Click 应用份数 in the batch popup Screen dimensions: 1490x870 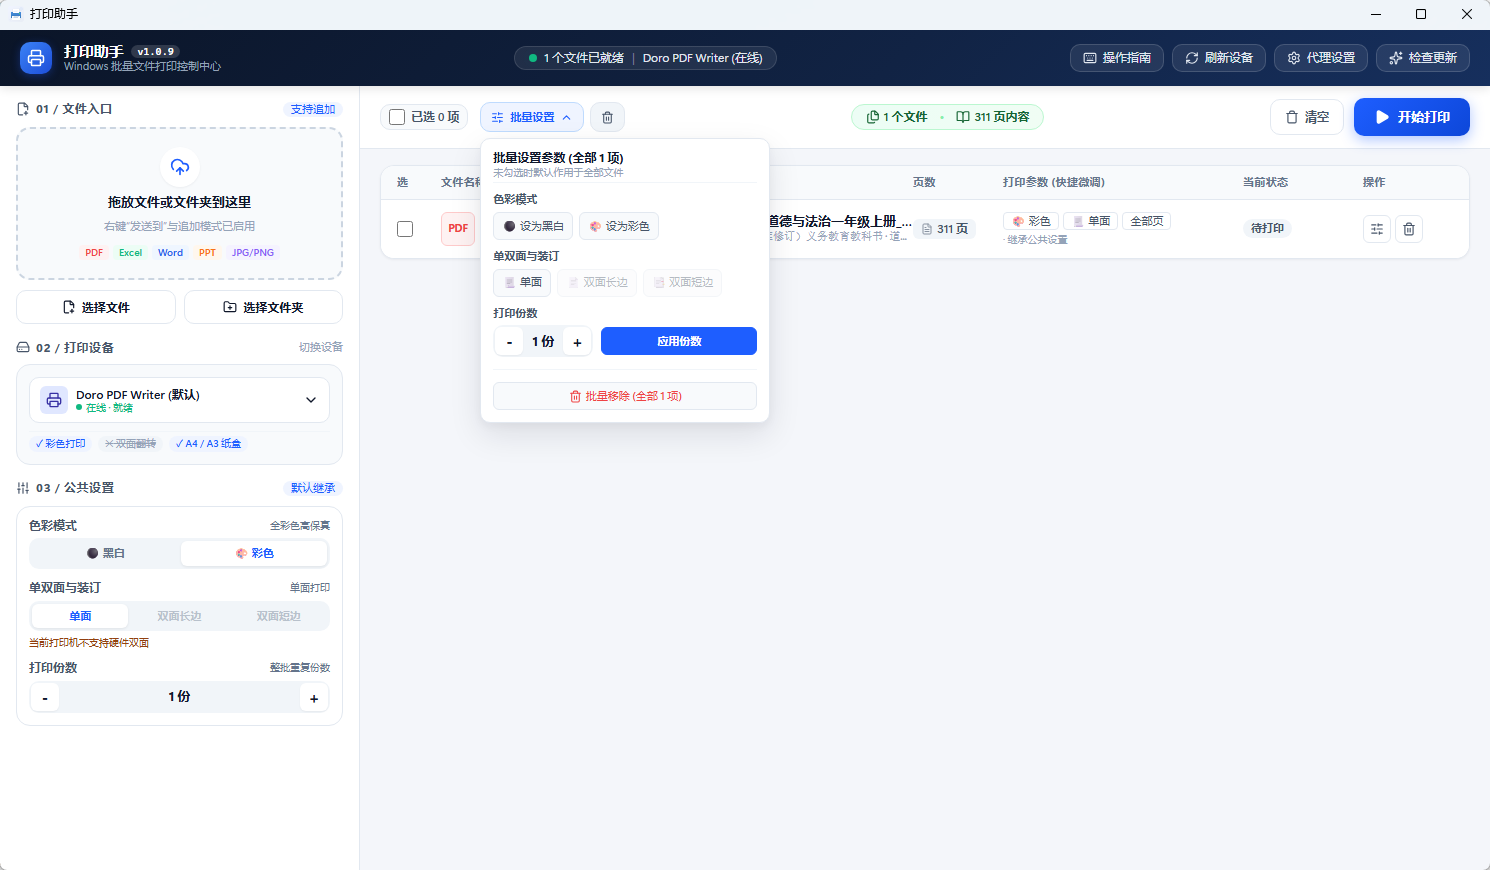coord(679,341)
